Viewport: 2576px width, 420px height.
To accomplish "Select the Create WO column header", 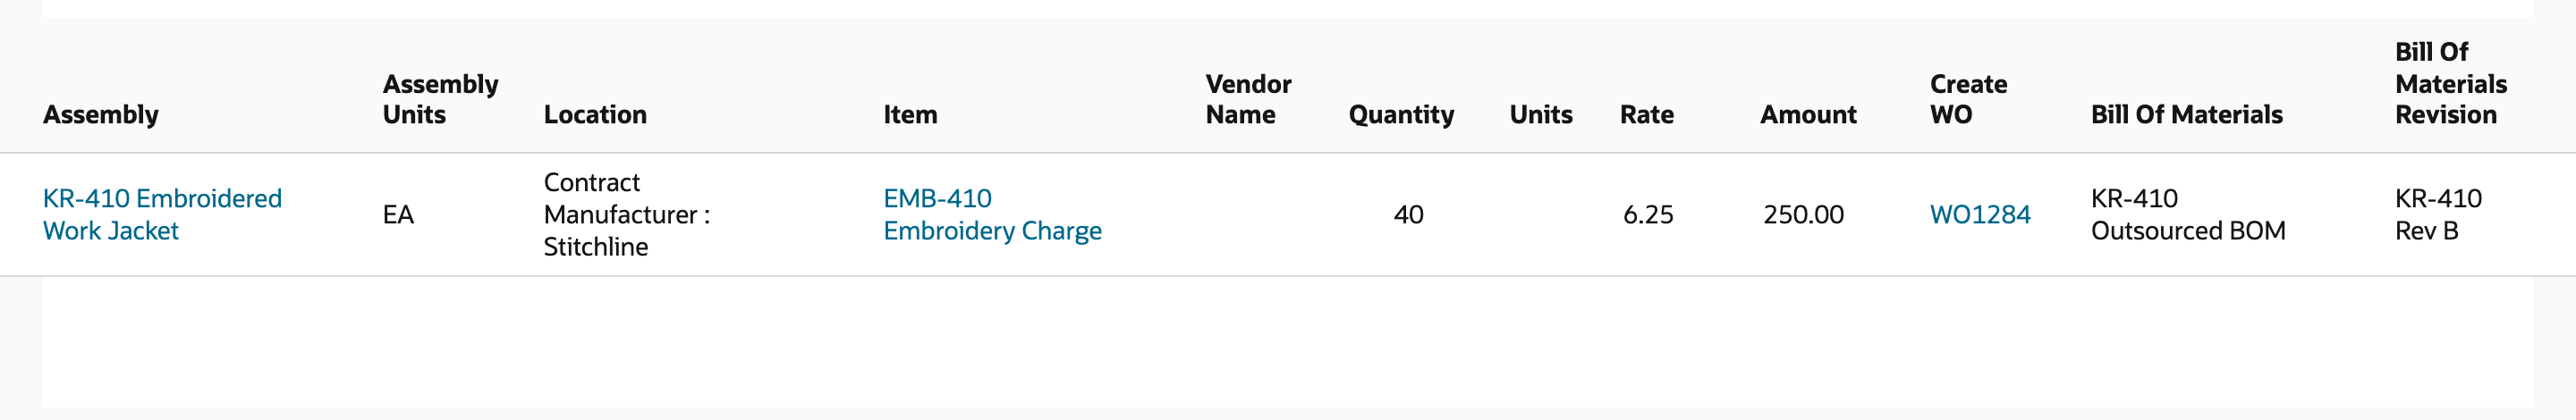I will pos(1968,99).
